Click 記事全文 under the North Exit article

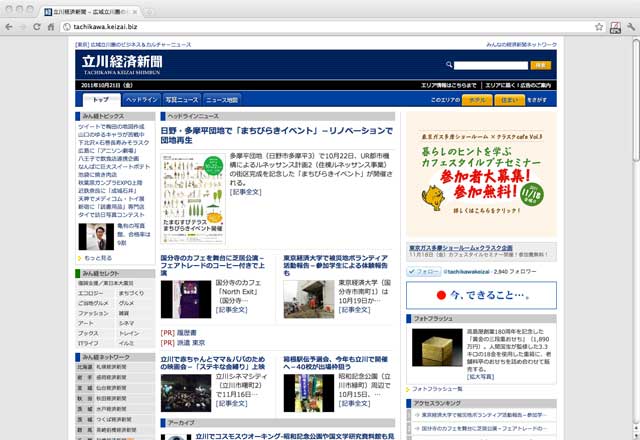[x=231, y=310]
